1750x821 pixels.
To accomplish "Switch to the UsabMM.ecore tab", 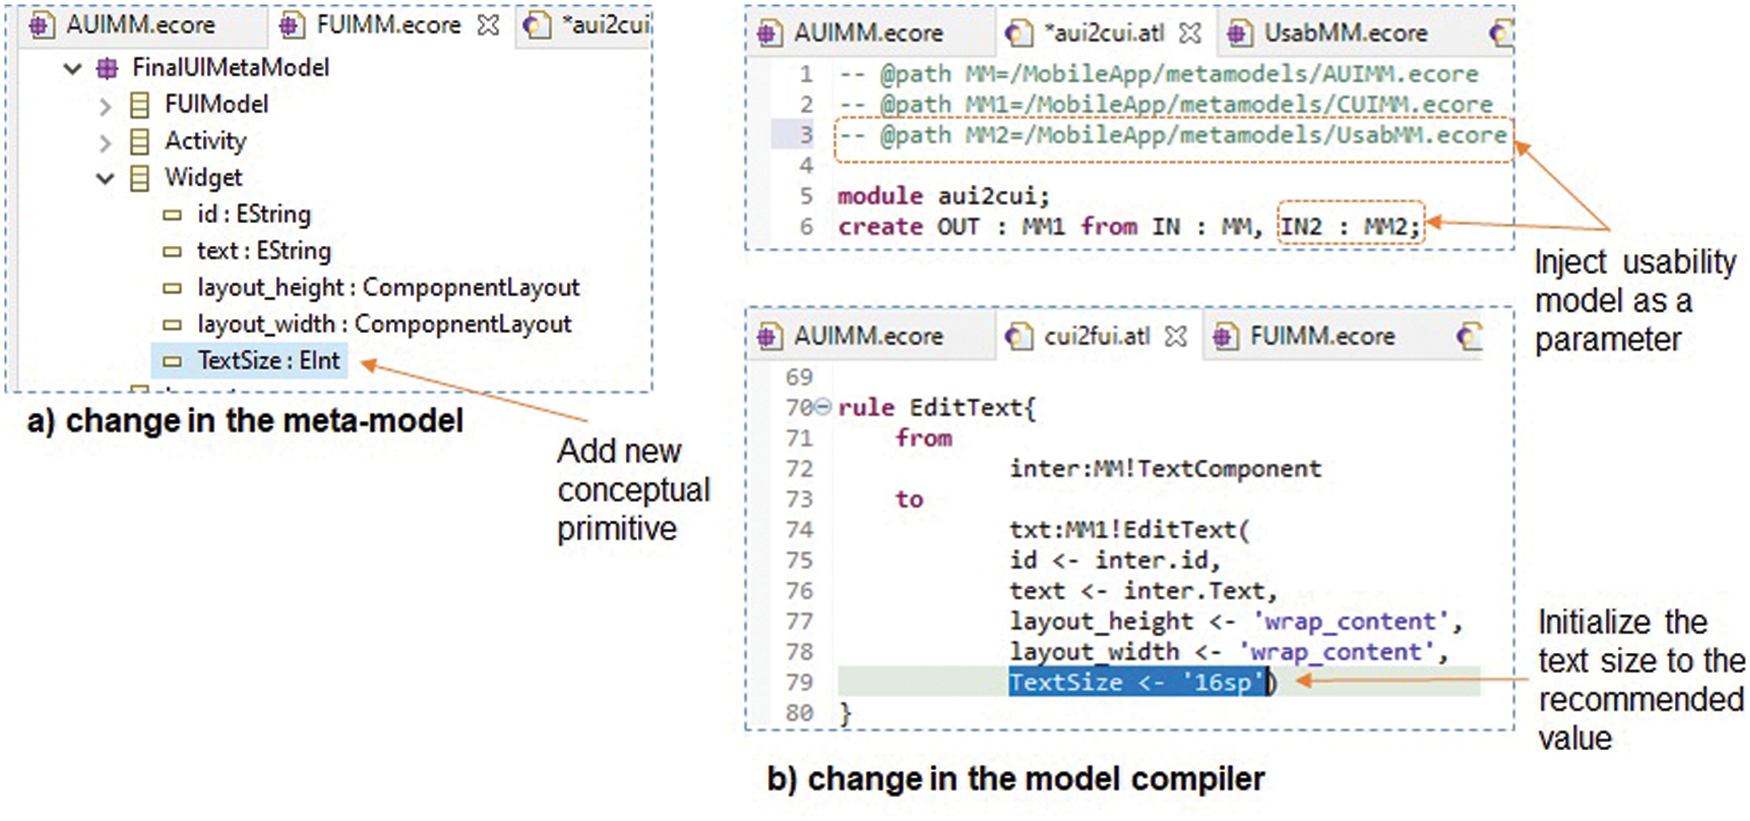I will pos(1344,33).
